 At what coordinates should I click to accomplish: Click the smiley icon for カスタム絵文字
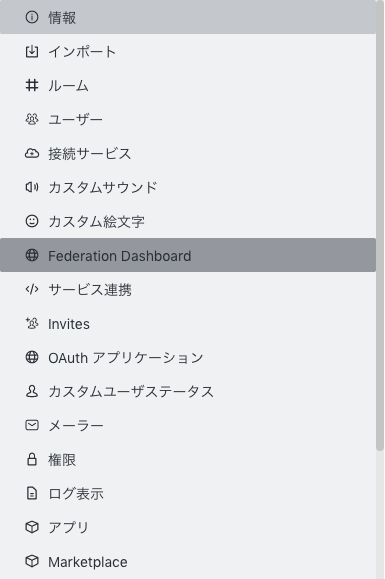tap(32, 221)
